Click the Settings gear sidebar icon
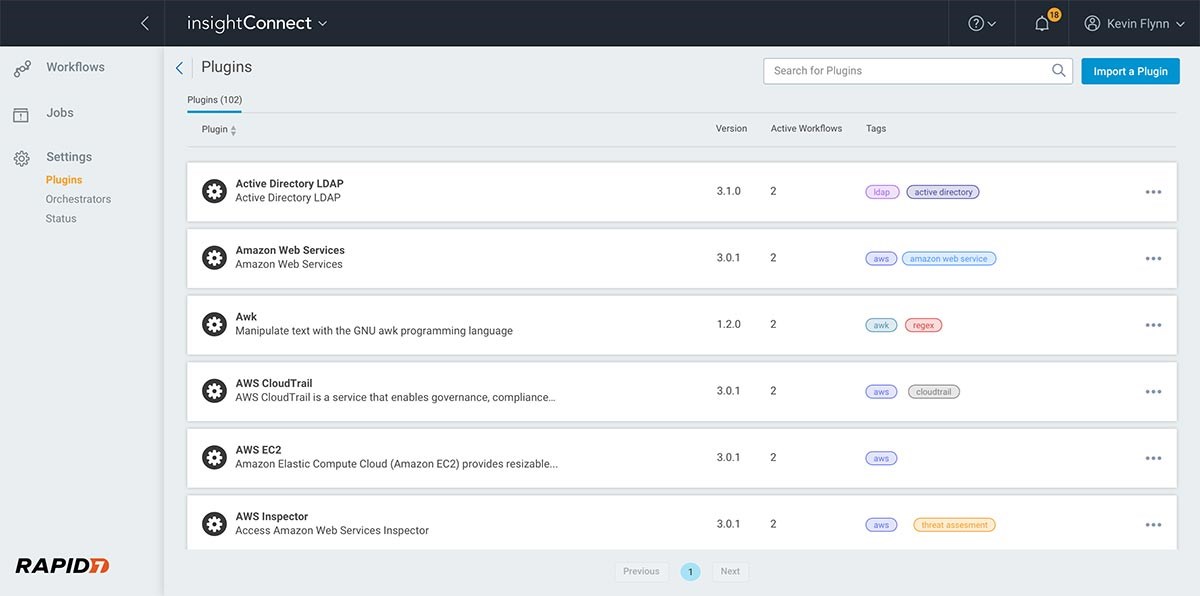 [x=21, y=158]
